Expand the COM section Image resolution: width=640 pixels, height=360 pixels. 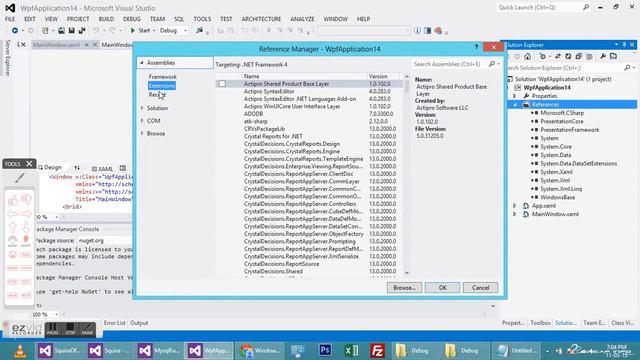click(142, 121)
